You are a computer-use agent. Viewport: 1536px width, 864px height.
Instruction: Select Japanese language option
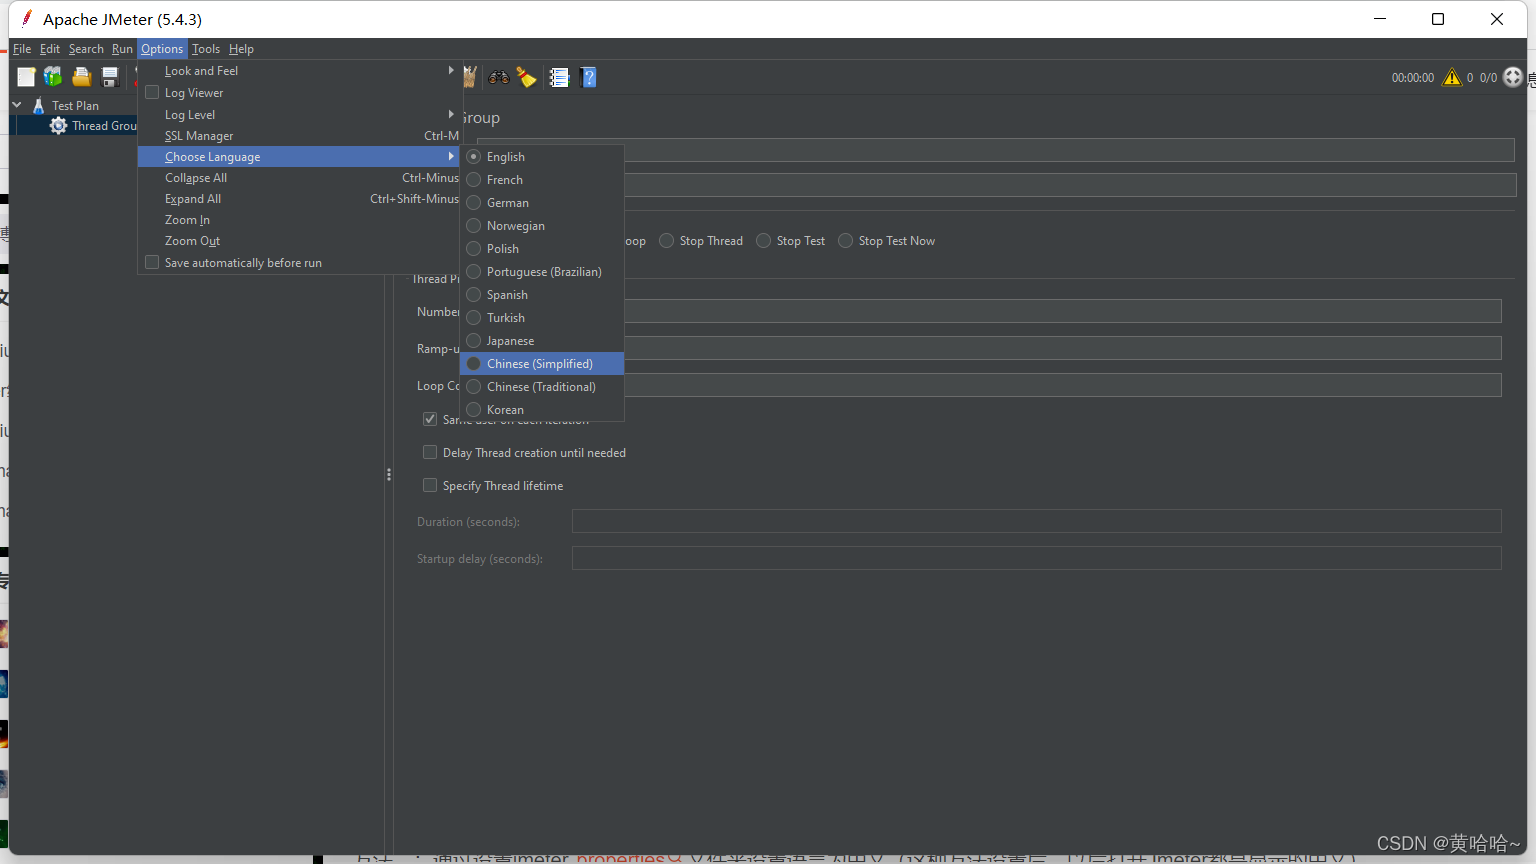[542, 340]
